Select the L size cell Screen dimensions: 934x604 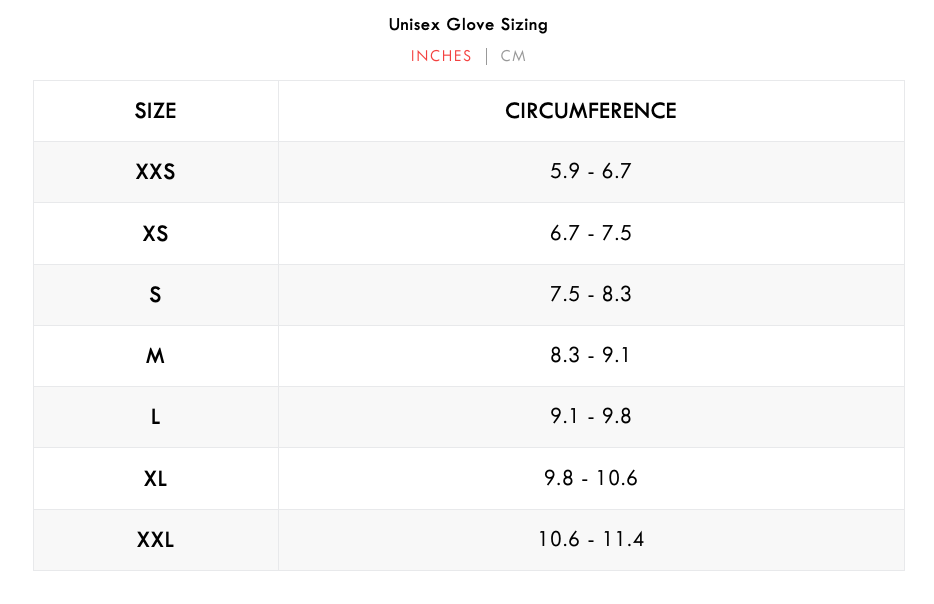tap(155, 417)
